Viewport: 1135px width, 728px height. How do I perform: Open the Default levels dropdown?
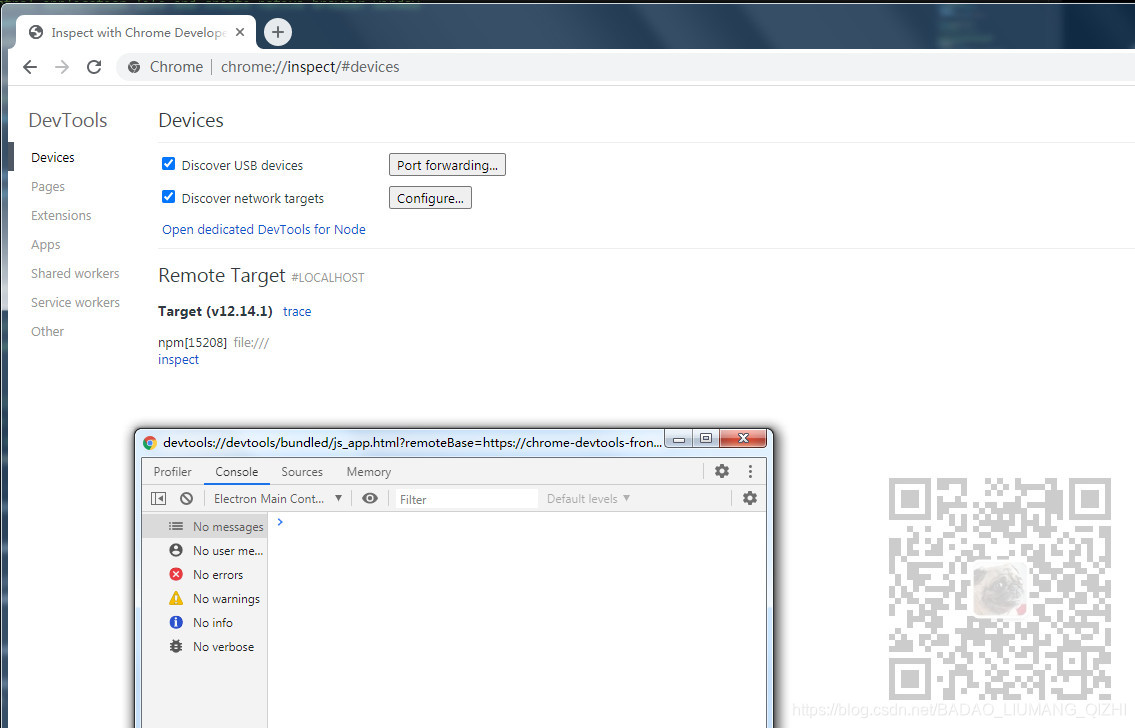click(x=588, y=499)
